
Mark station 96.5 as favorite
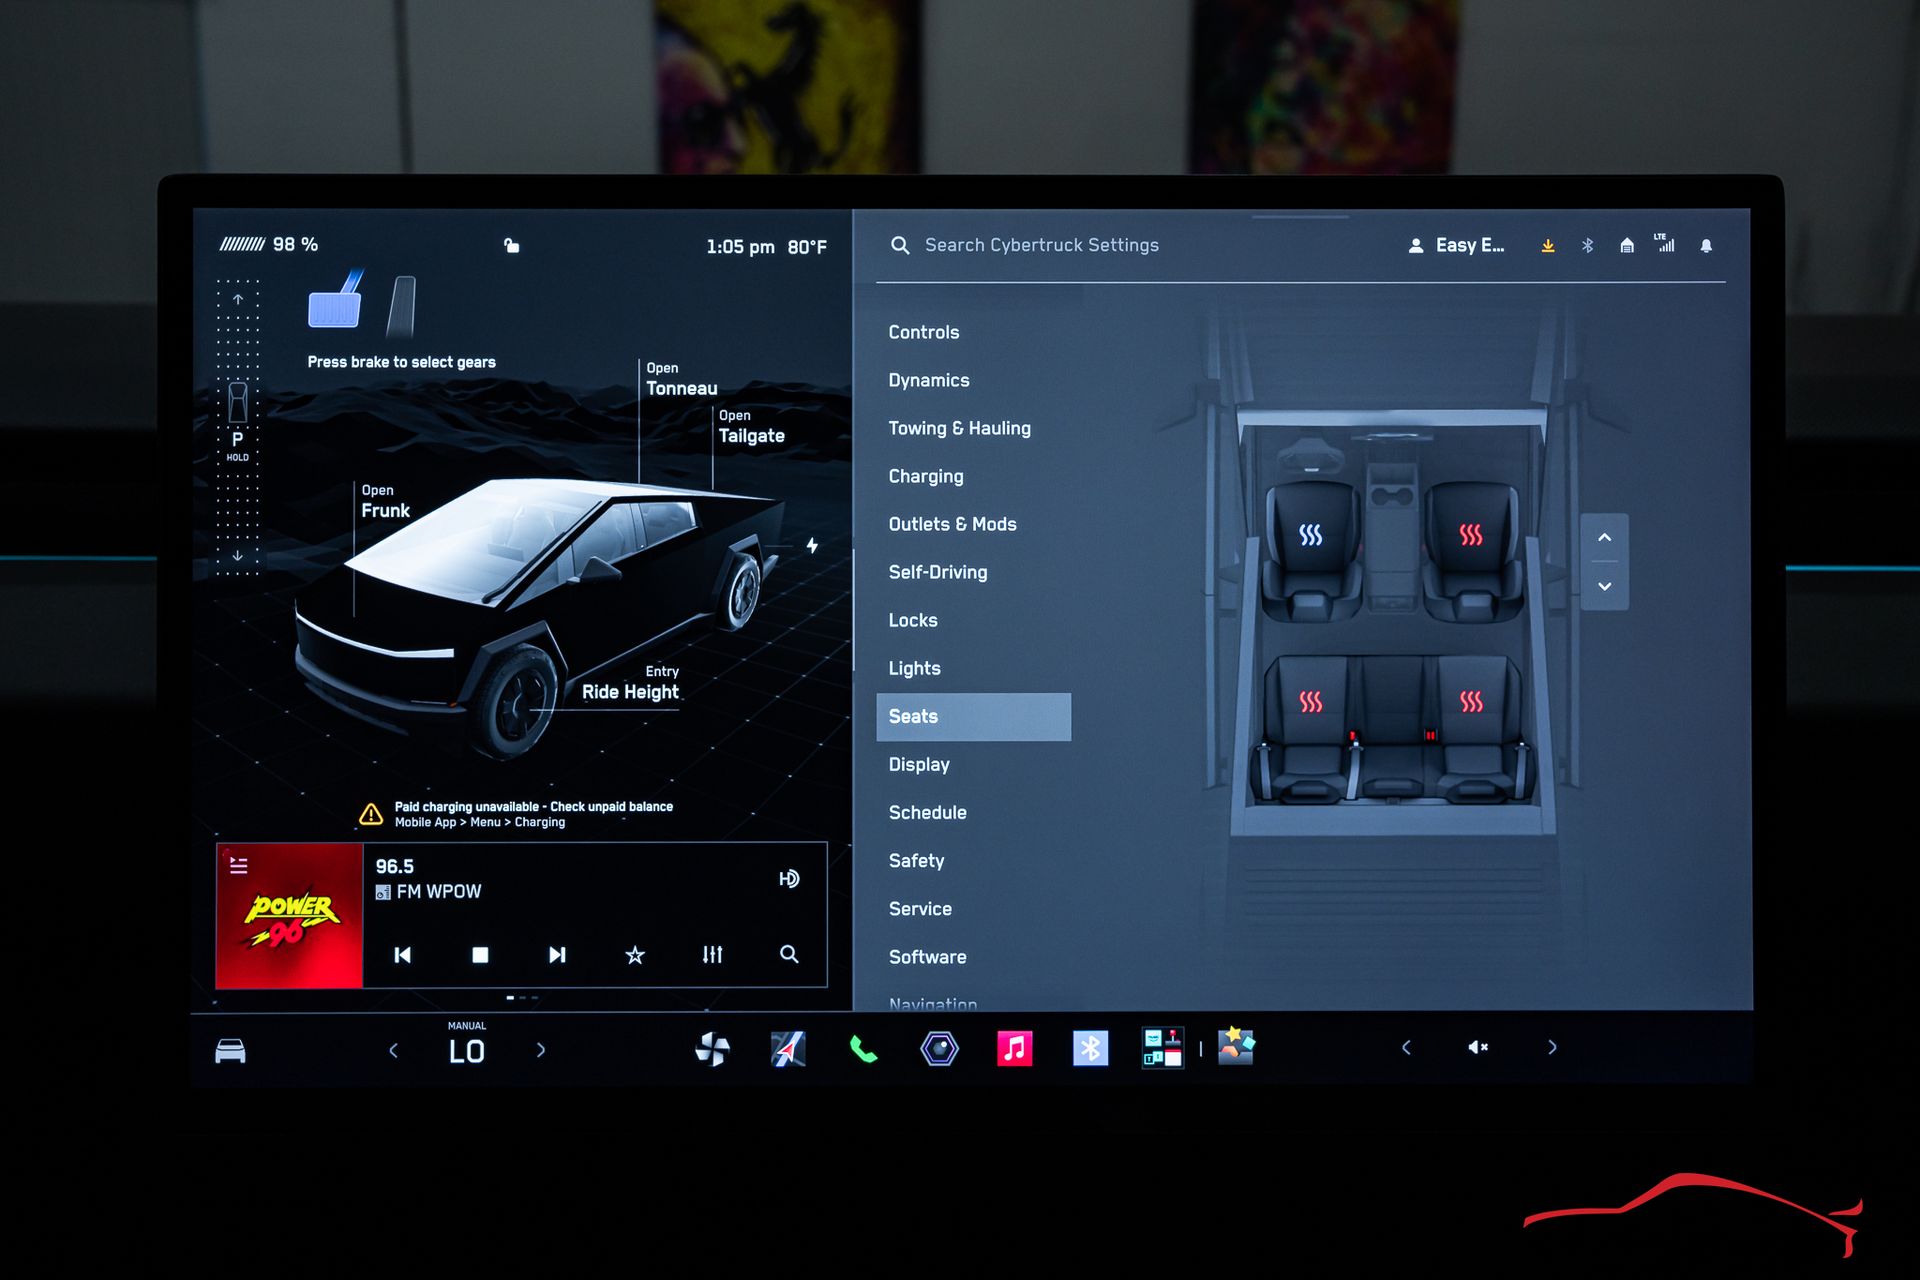[x=635, y=955]
